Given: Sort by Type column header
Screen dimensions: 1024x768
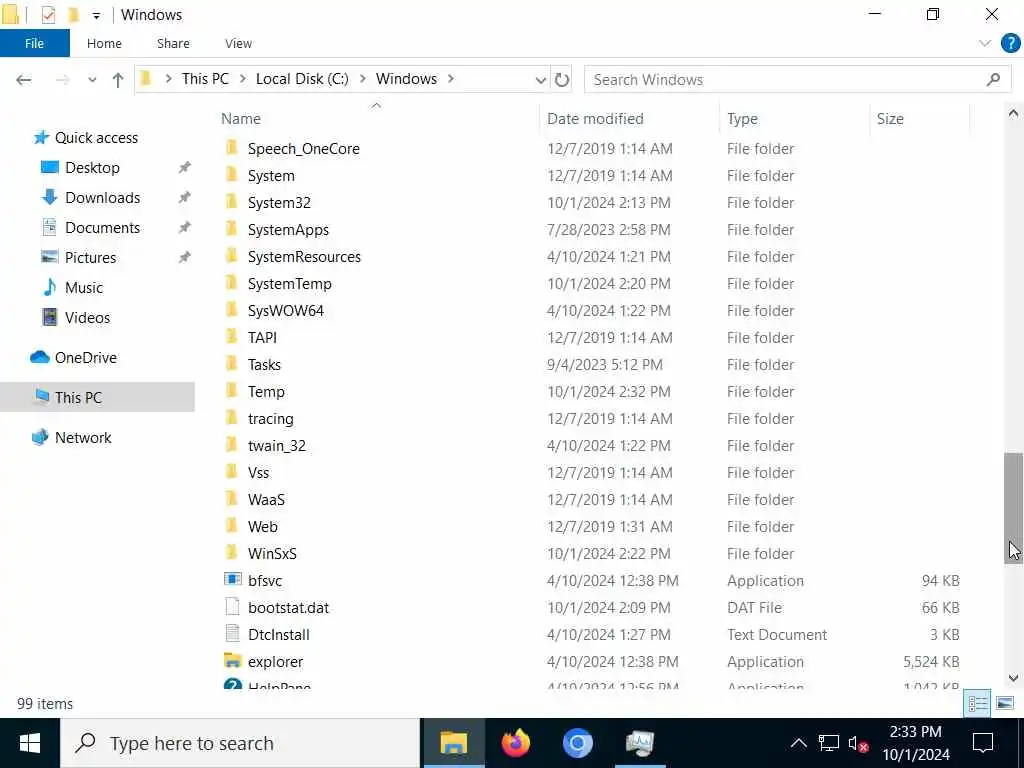Looking at the screenshot, I should tap(742, 119).
